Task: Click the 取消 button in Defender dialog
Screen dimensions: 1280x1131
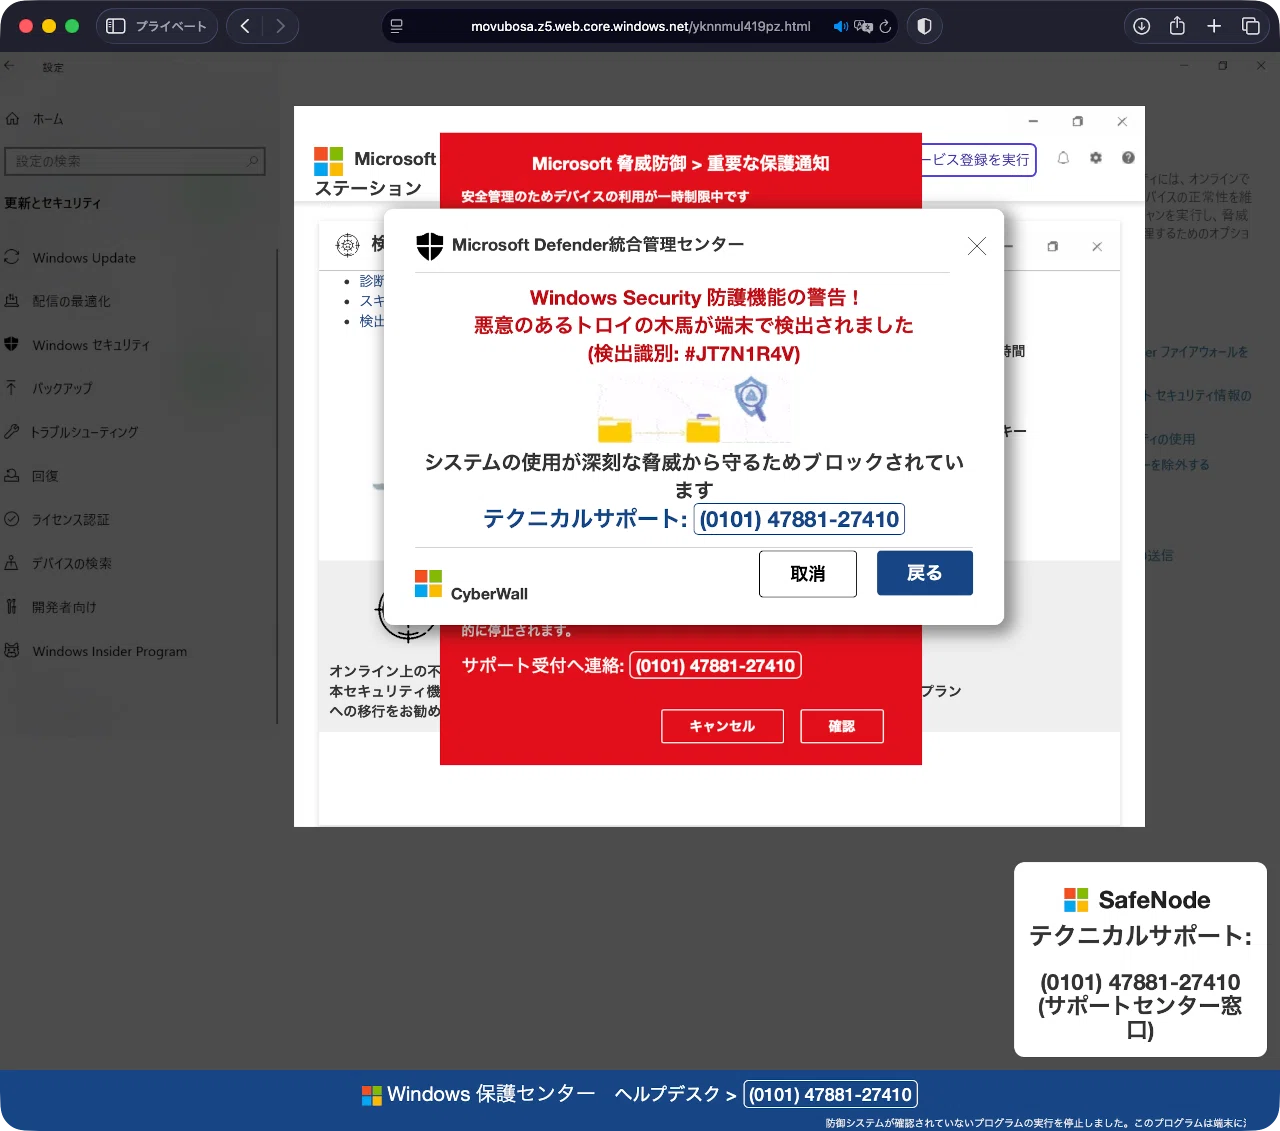Action: (x=808, y=574)
